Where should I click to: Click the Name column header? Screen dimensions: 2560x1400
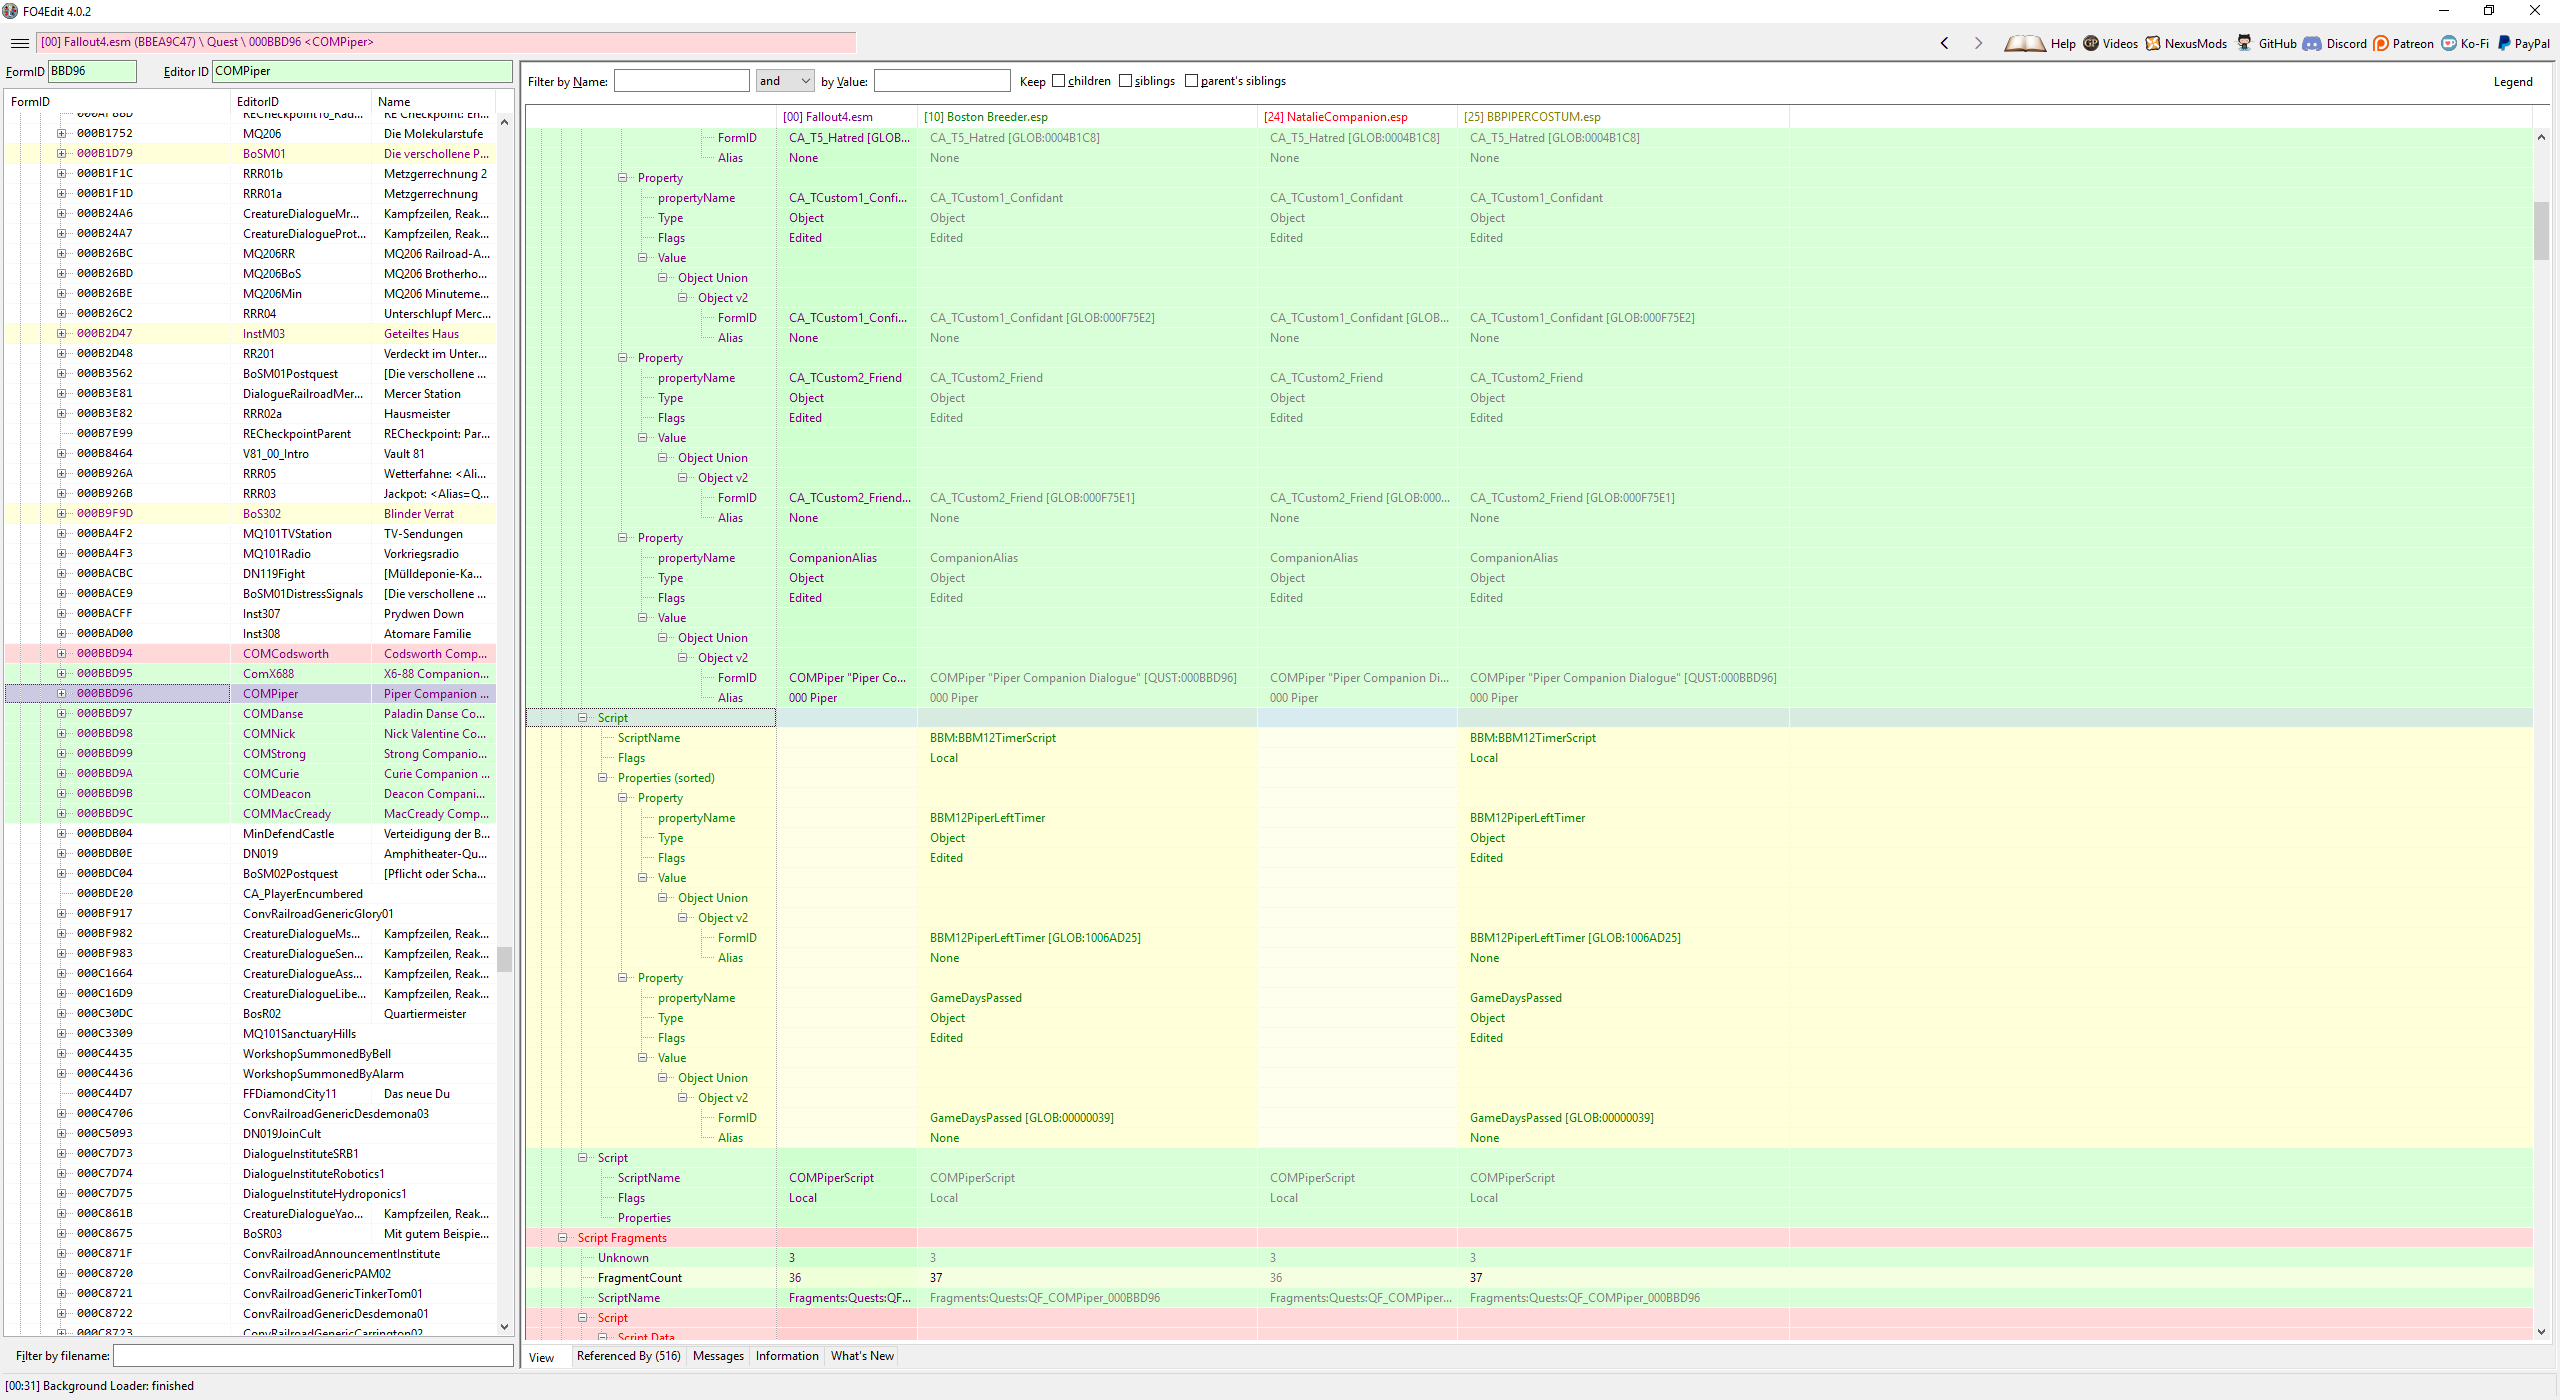[x=434, y=101]
